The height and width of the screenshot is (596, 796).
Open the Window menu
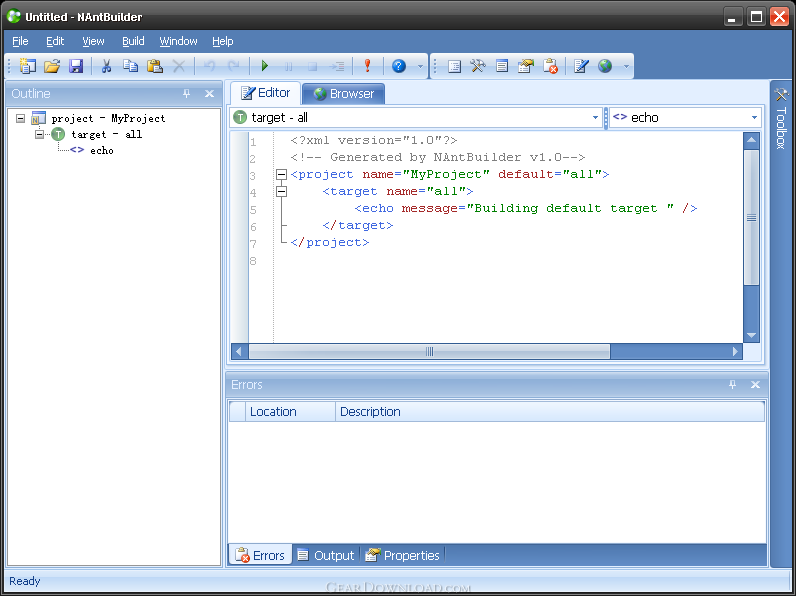point(178,41)
